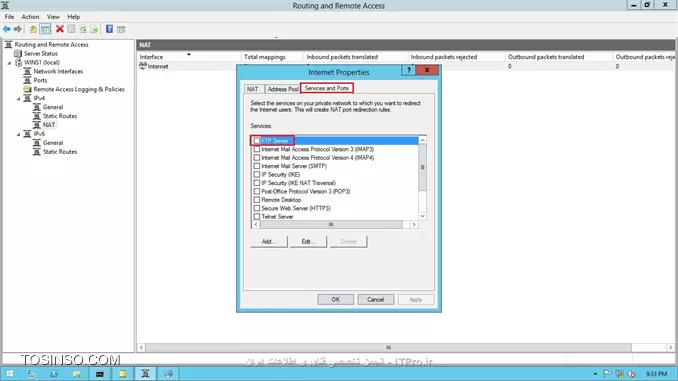Check IP Security (IKE NAT Traversal) checkbox
Viewport: 678px width, 381px height.
[257, 183]
